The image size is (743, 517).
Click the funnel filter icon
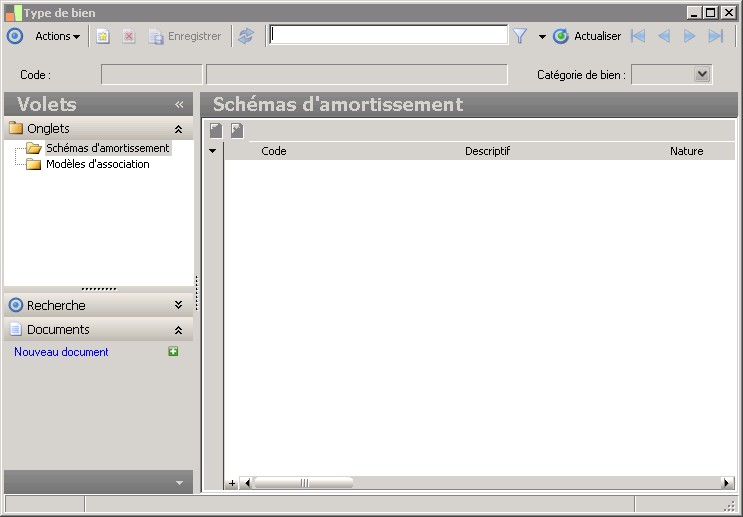point(520,36)
